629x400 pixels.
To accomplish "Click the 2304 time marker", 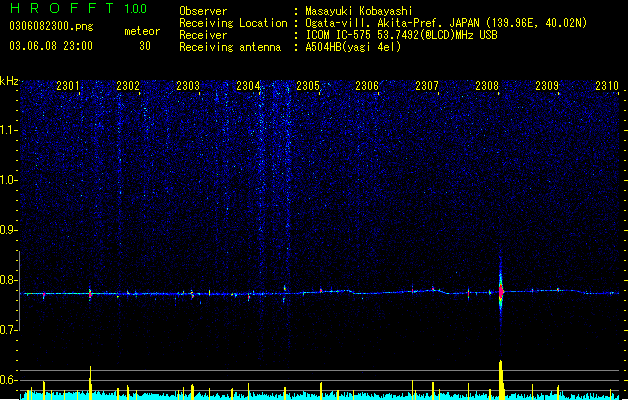I will [x=248, y=86].
